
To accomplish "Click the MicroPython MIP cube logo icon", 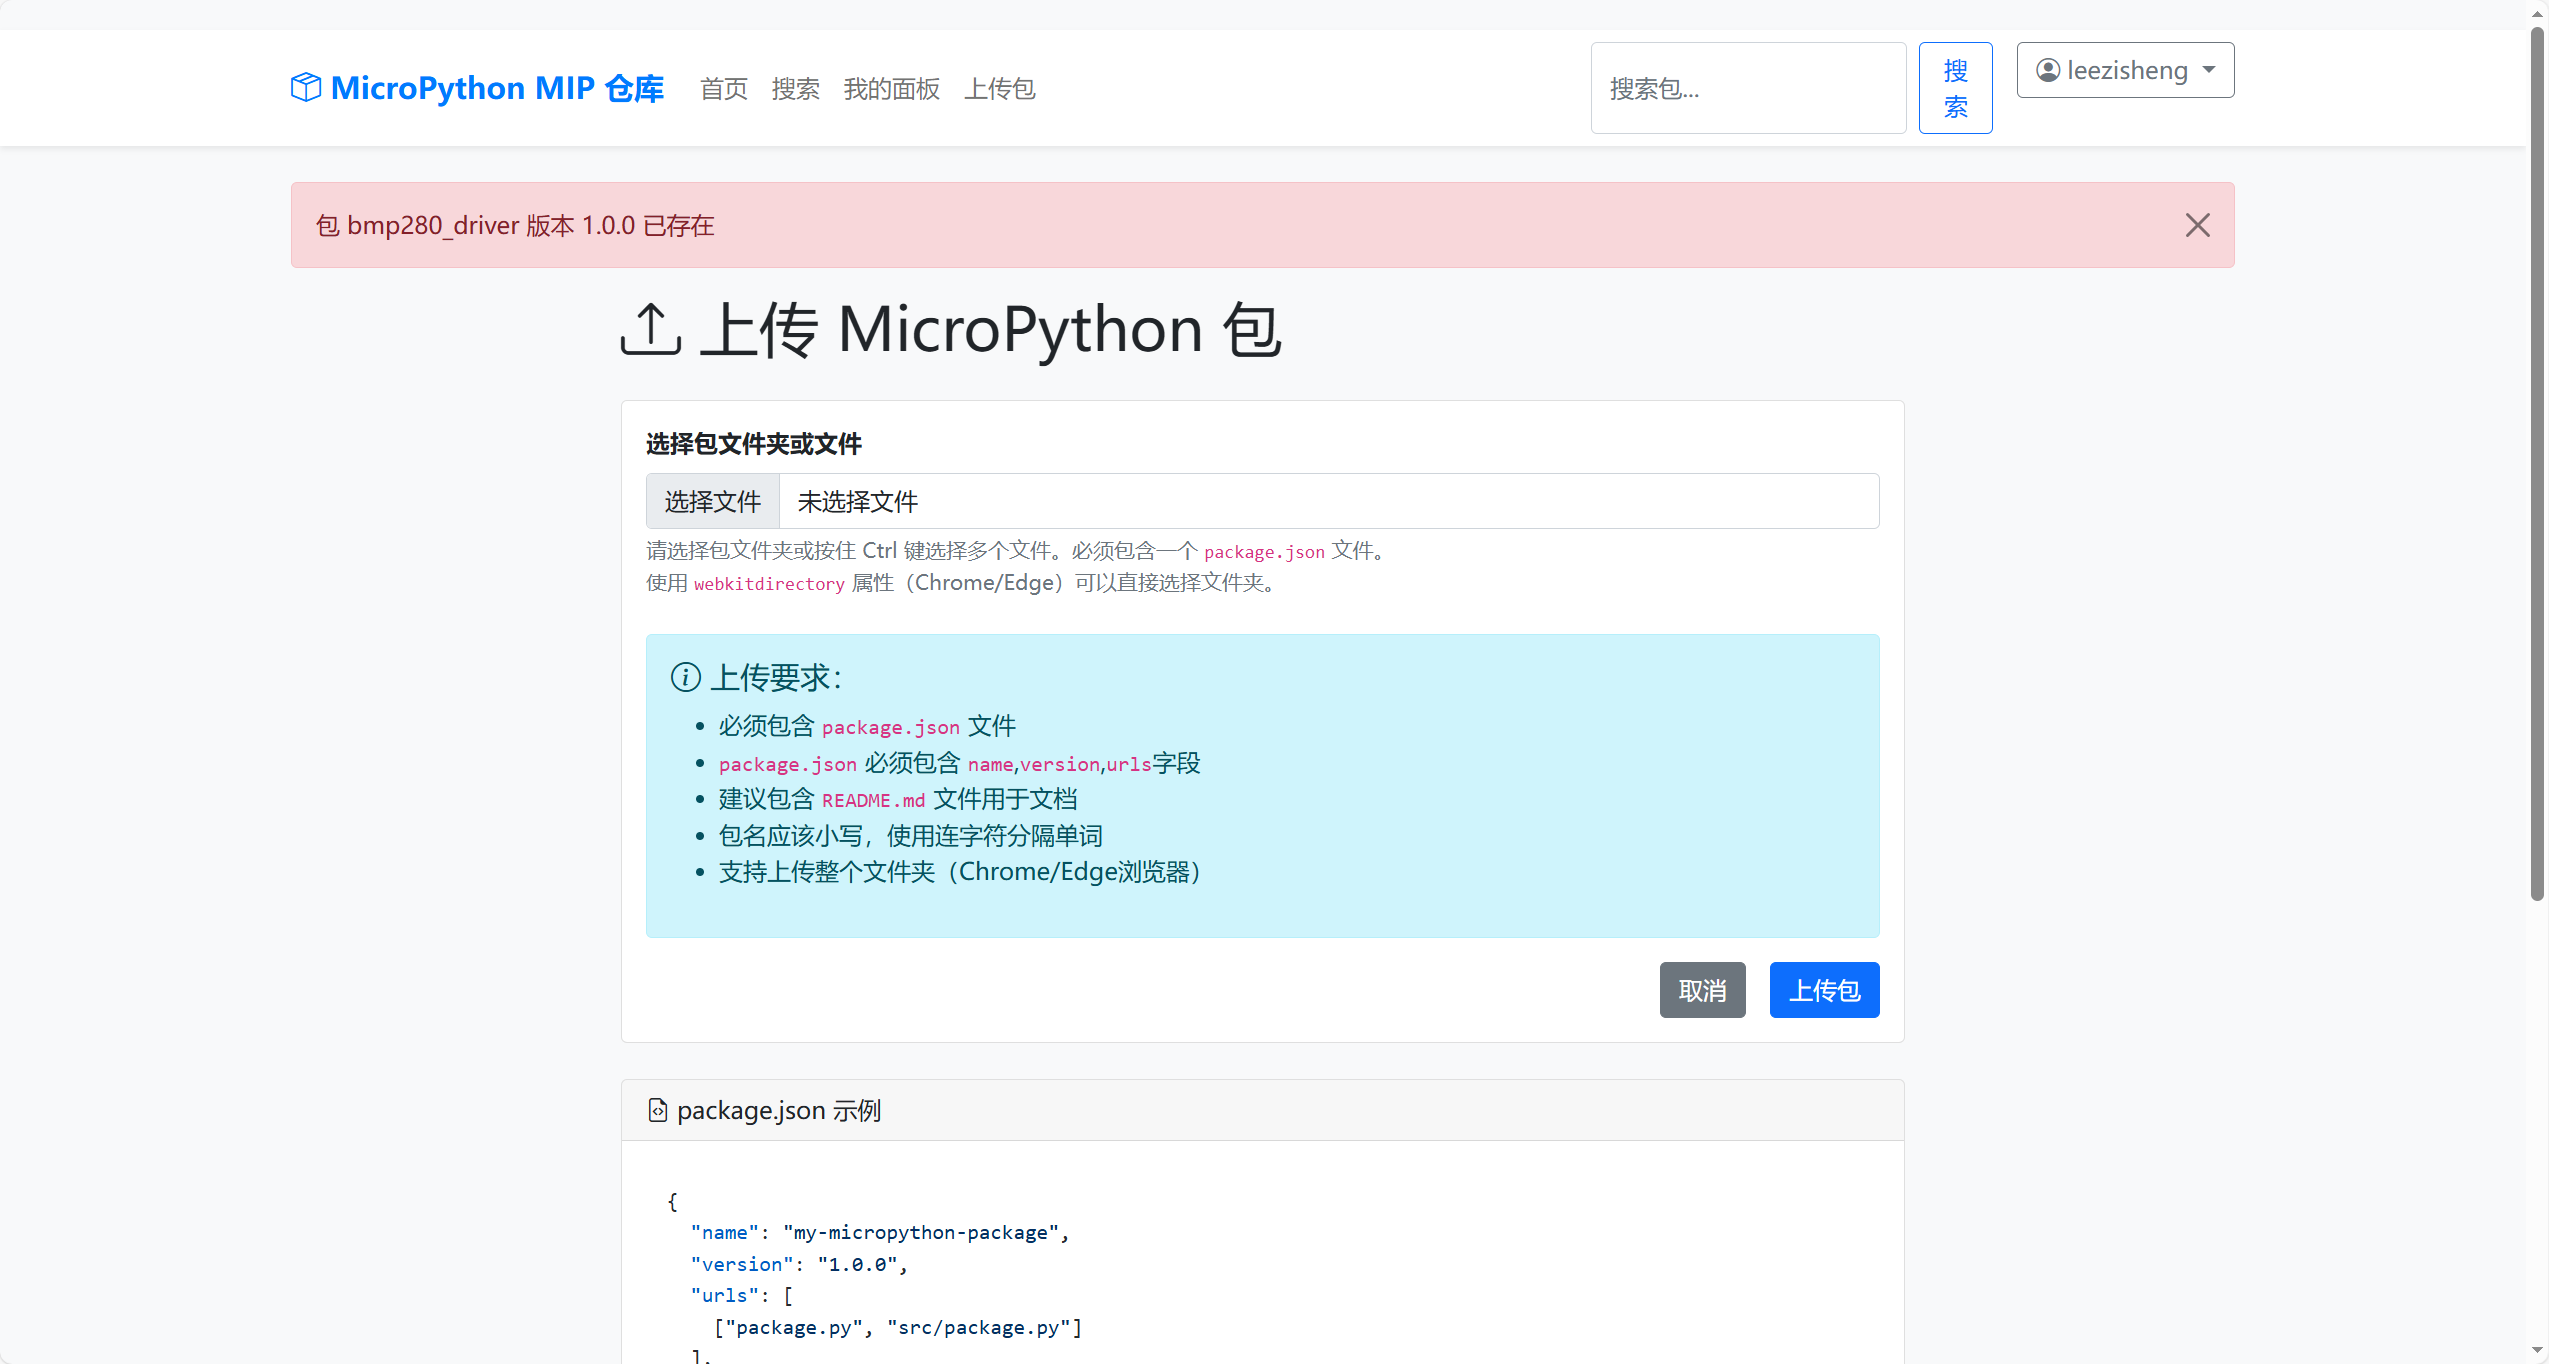I will [x=306, y=88].
